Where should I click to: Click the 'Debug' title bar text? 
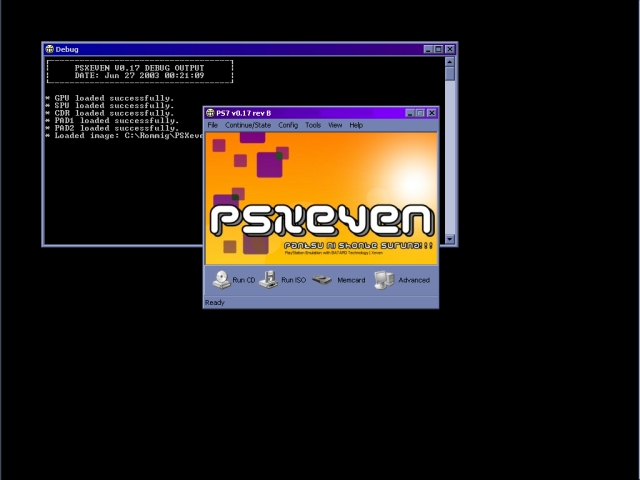coord(67,49)
